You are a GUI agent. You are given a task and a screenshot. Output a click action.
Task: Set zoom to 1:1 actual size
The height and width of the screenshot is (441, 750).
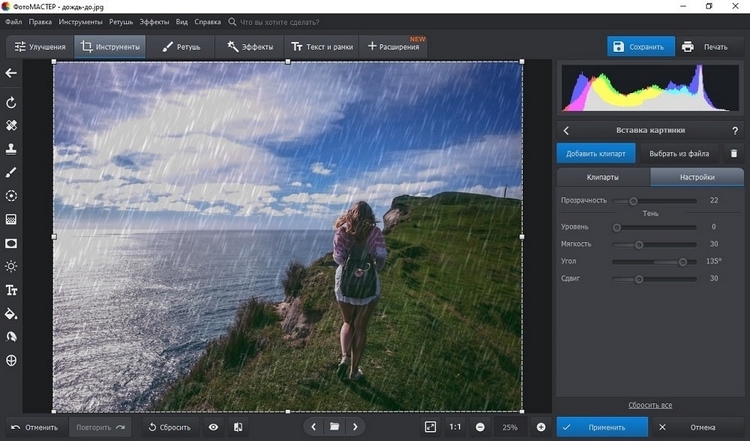[455, 427]
